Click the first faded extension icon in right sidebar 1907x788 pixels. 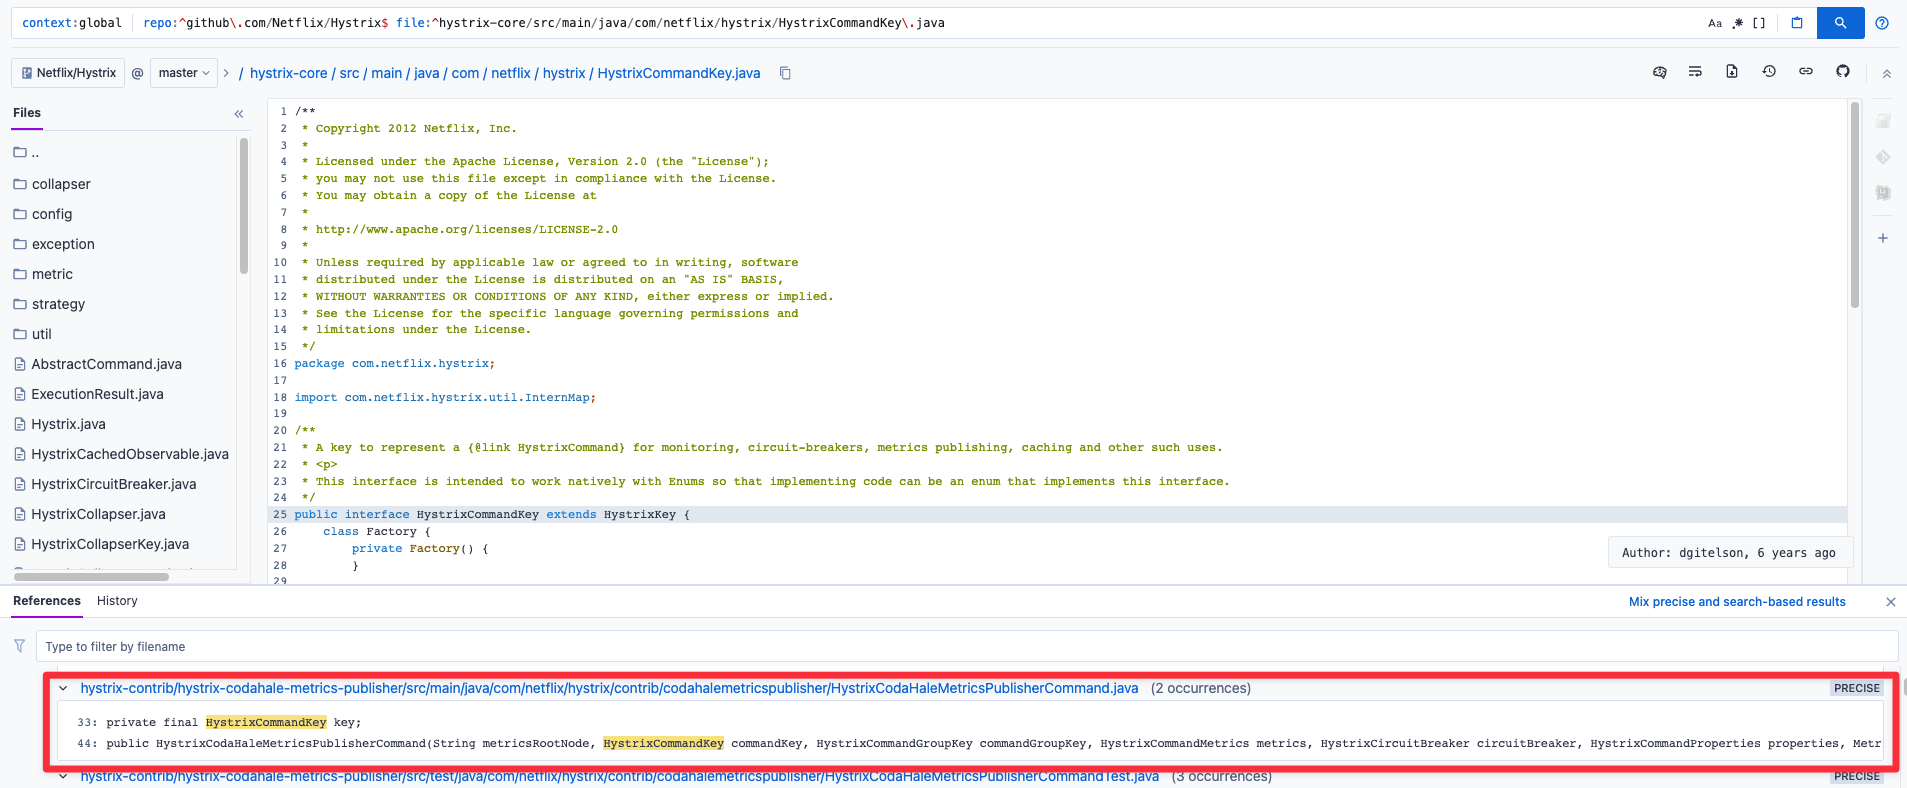tap(1883, 121)
